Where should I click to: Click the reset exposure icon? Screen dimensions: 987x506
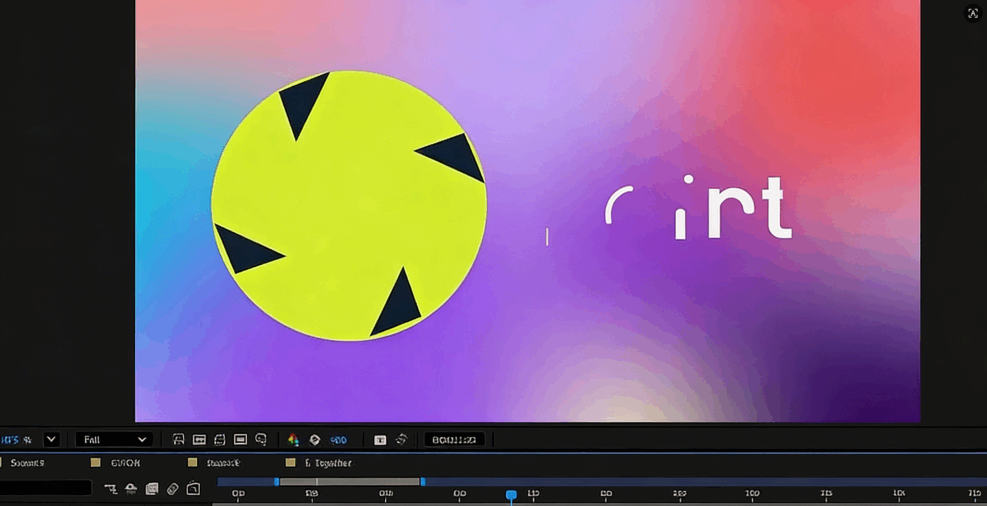[x=315, y=440]
